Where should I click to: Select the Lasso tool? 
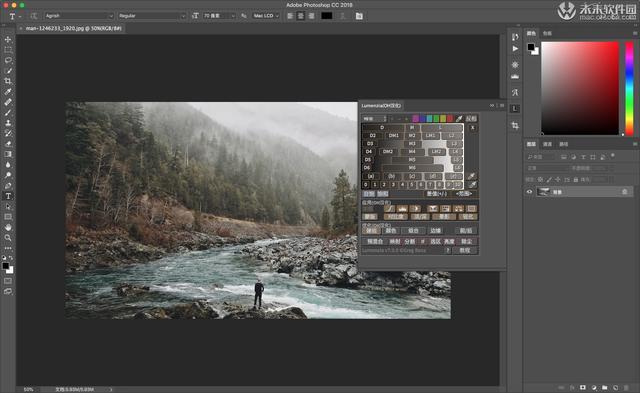[x=8, y=60]
